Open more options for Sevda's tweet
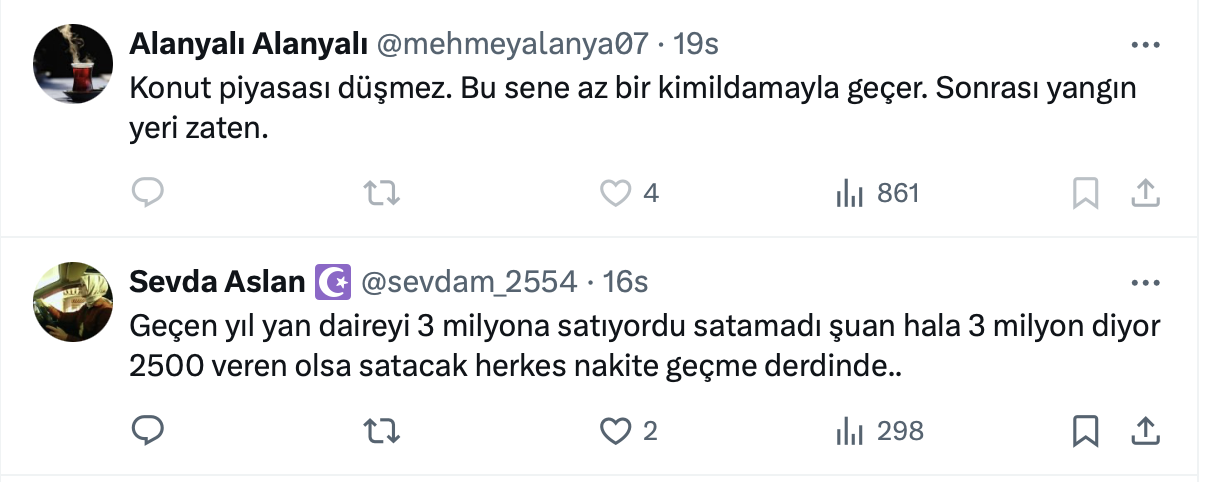This screenshot has height=482, width=1210. (x=1145, y=282)
